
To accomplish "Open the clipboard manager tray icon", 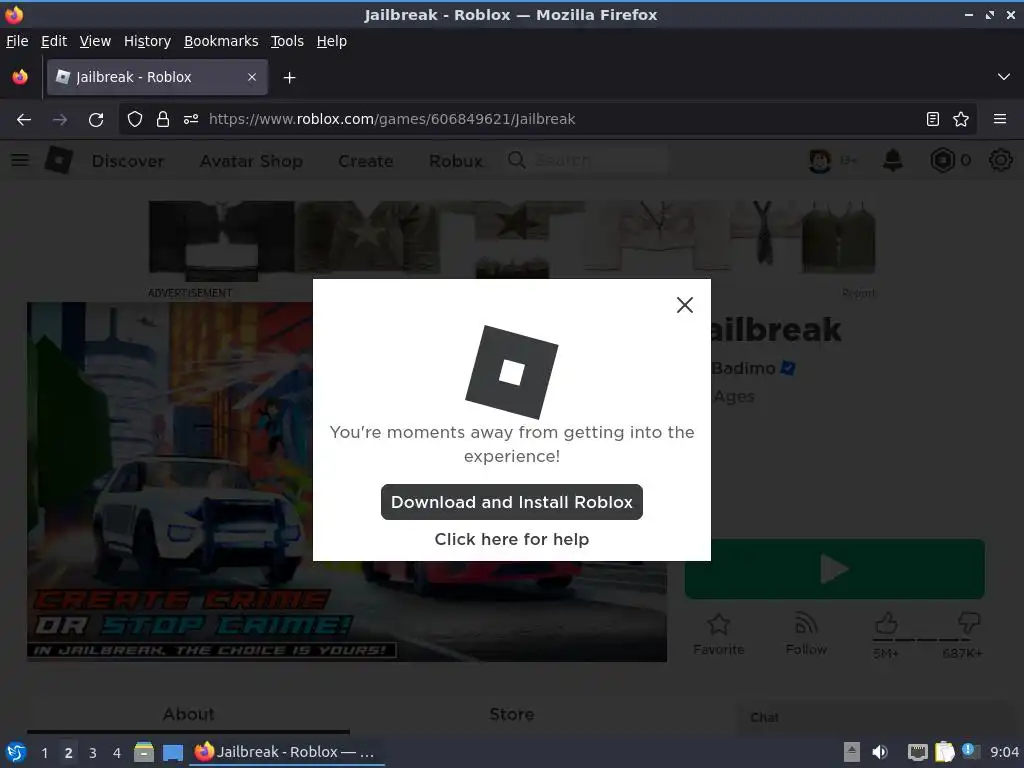I will pyautogui.click(x=944, y=752).
